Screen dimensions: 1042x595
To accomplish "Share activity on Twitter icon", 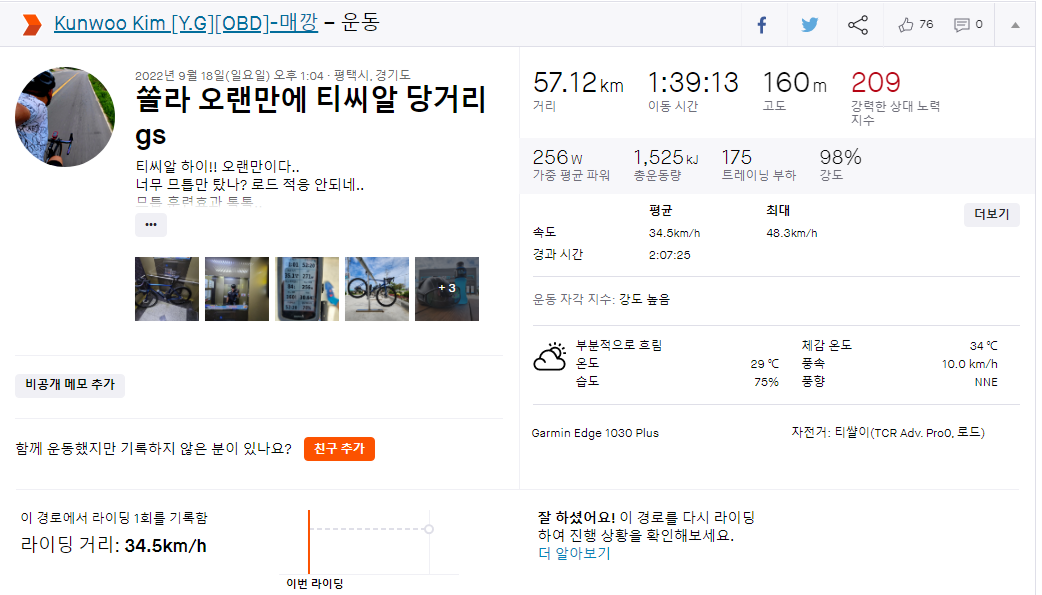I will pos(809,25).
